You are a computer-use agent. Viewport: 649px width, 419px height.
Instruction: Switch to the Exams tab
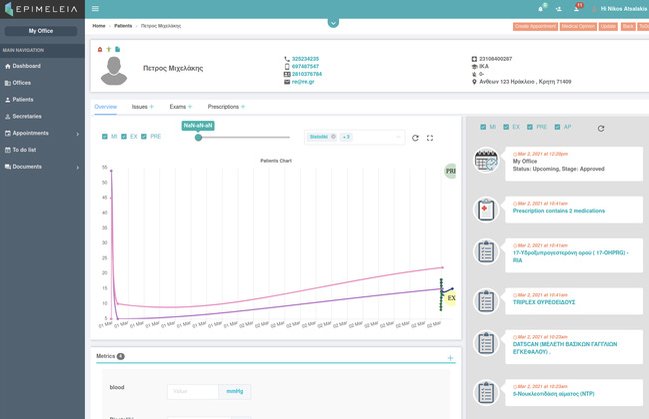click(179, 106)
